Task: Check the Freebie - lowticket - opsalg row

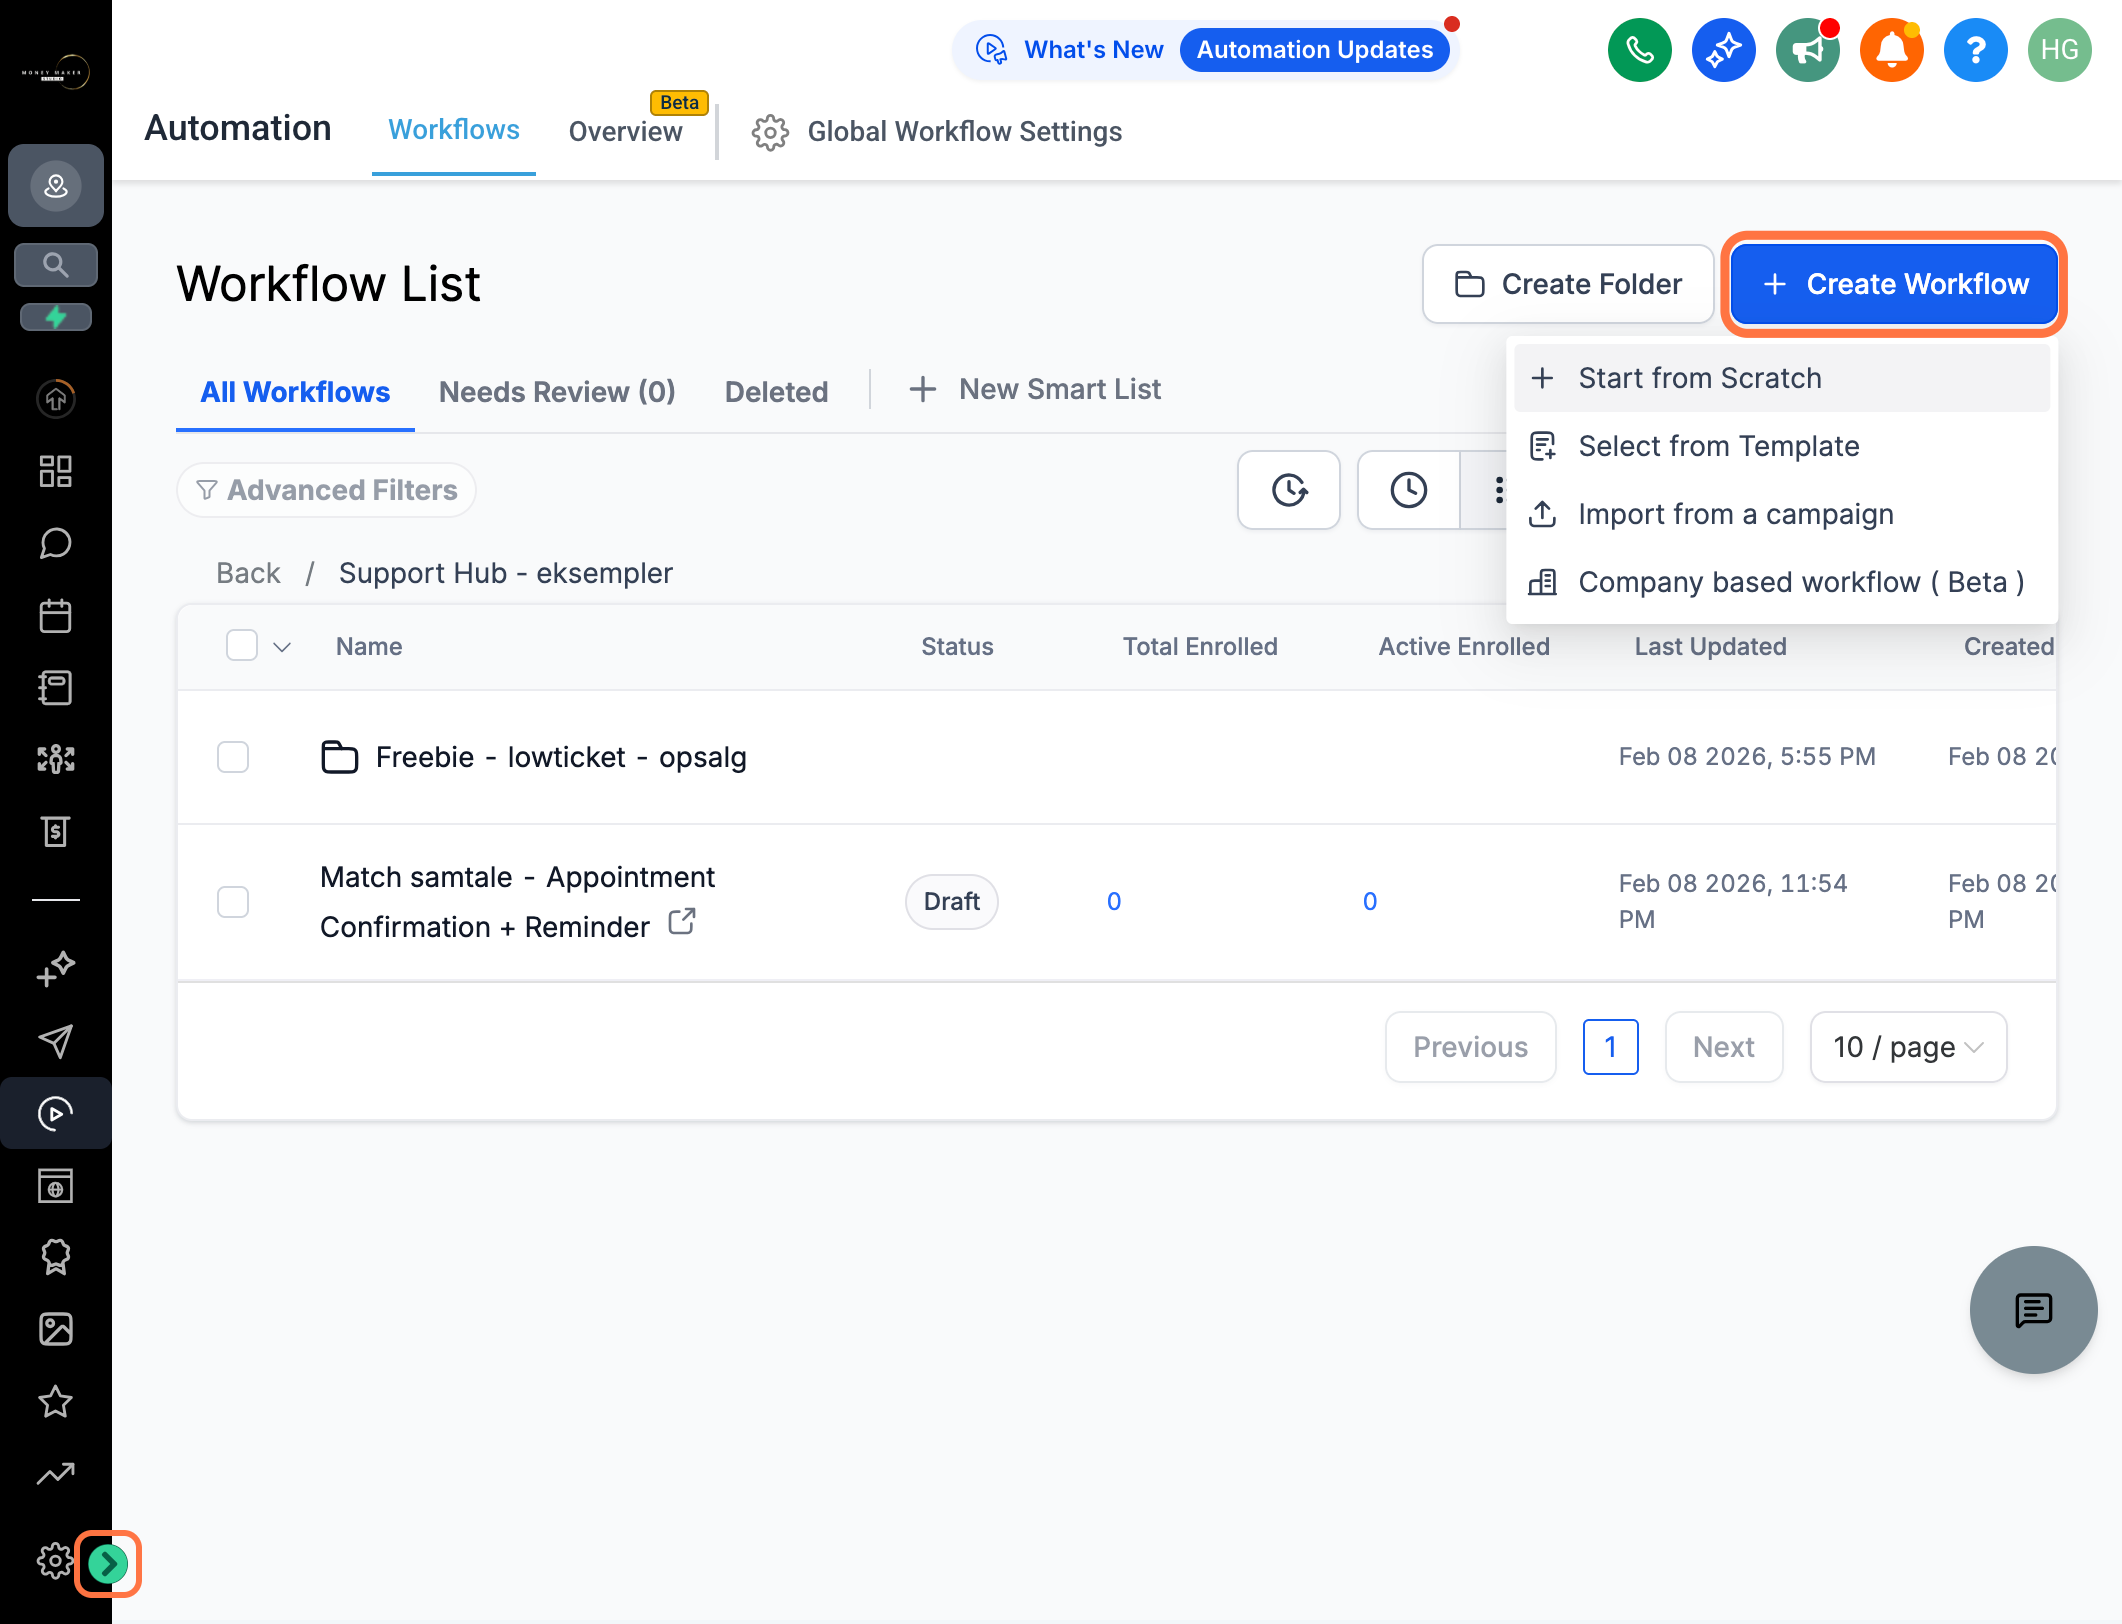Action: coord(233,757)
